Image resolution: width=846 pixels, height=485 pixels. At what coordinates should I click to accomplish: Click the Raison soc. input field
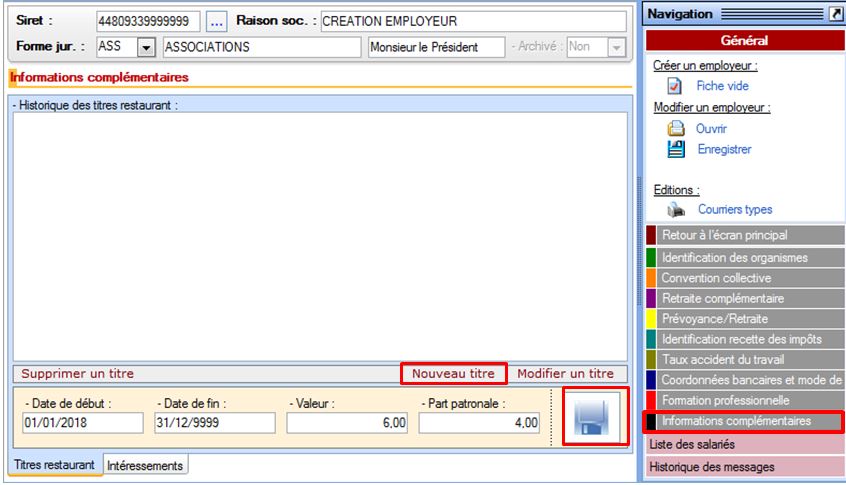[473, 22]
